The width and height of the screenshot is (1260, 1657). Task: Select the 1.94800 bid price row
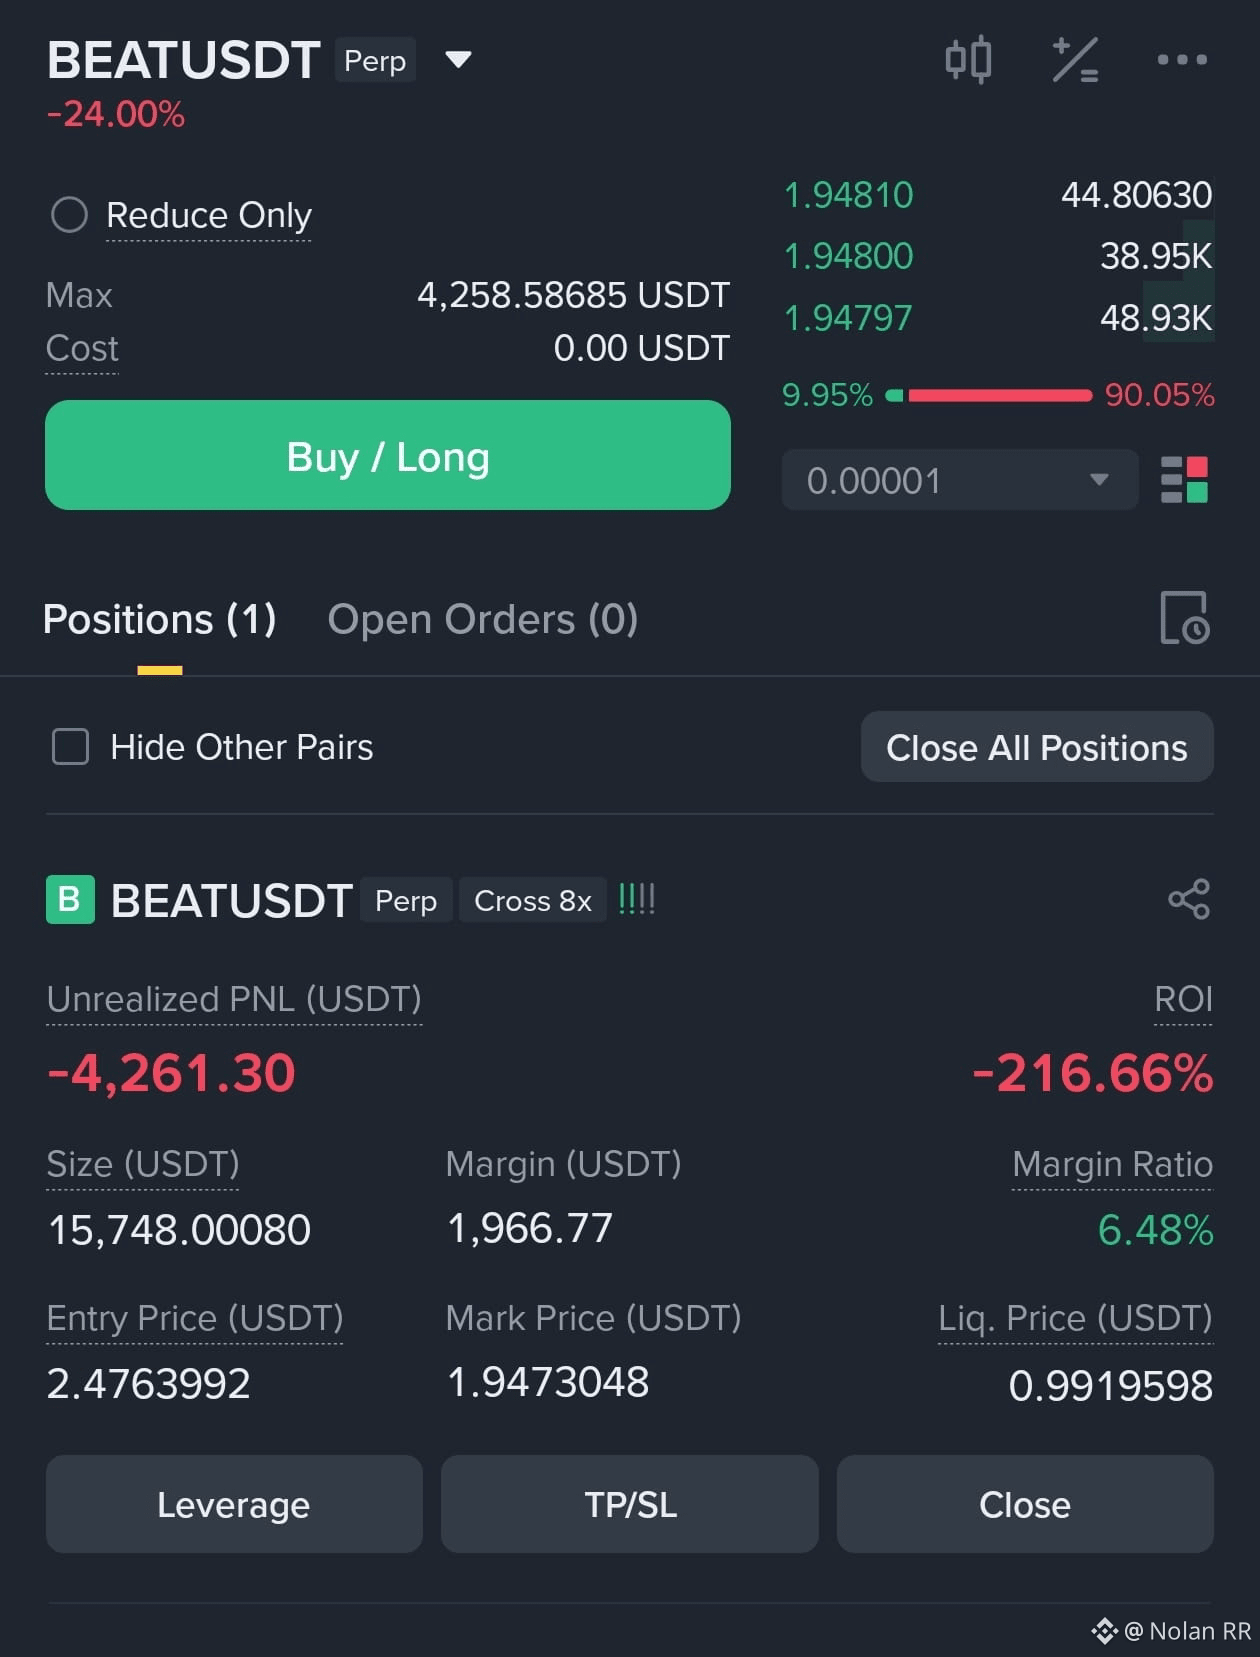click(997, 256)
